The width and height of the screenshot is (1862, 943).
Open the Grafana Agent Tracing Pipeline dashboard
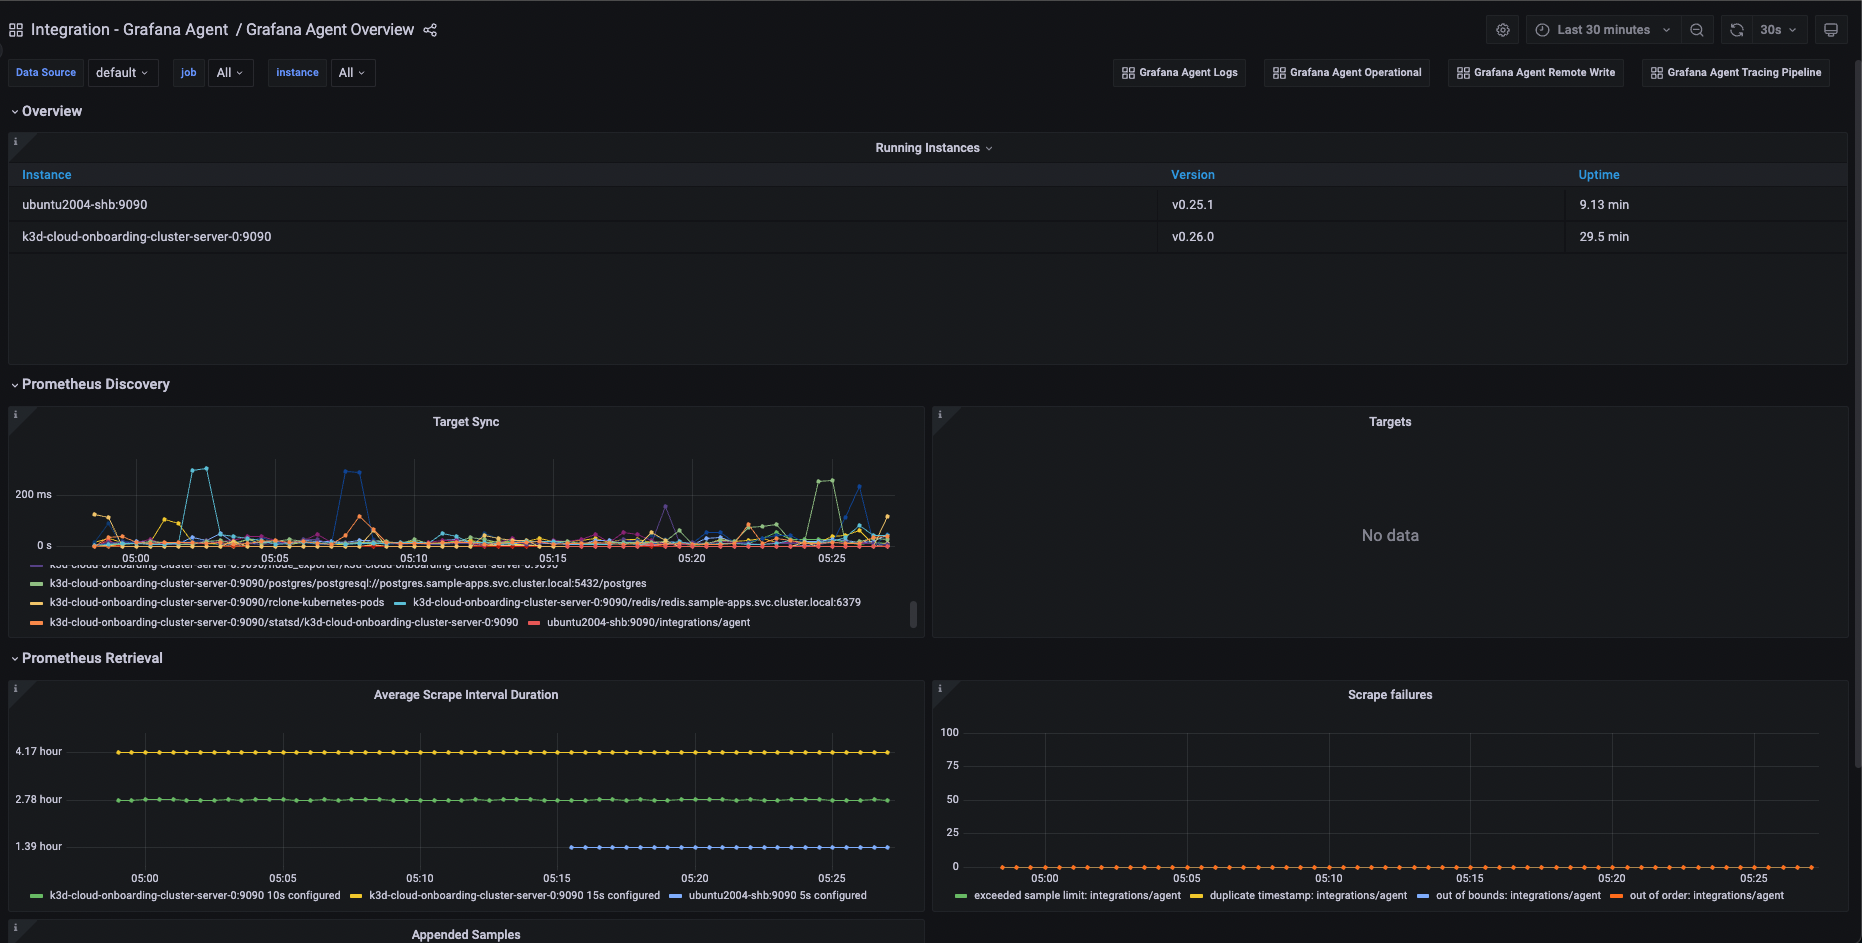pos(1735,72)
